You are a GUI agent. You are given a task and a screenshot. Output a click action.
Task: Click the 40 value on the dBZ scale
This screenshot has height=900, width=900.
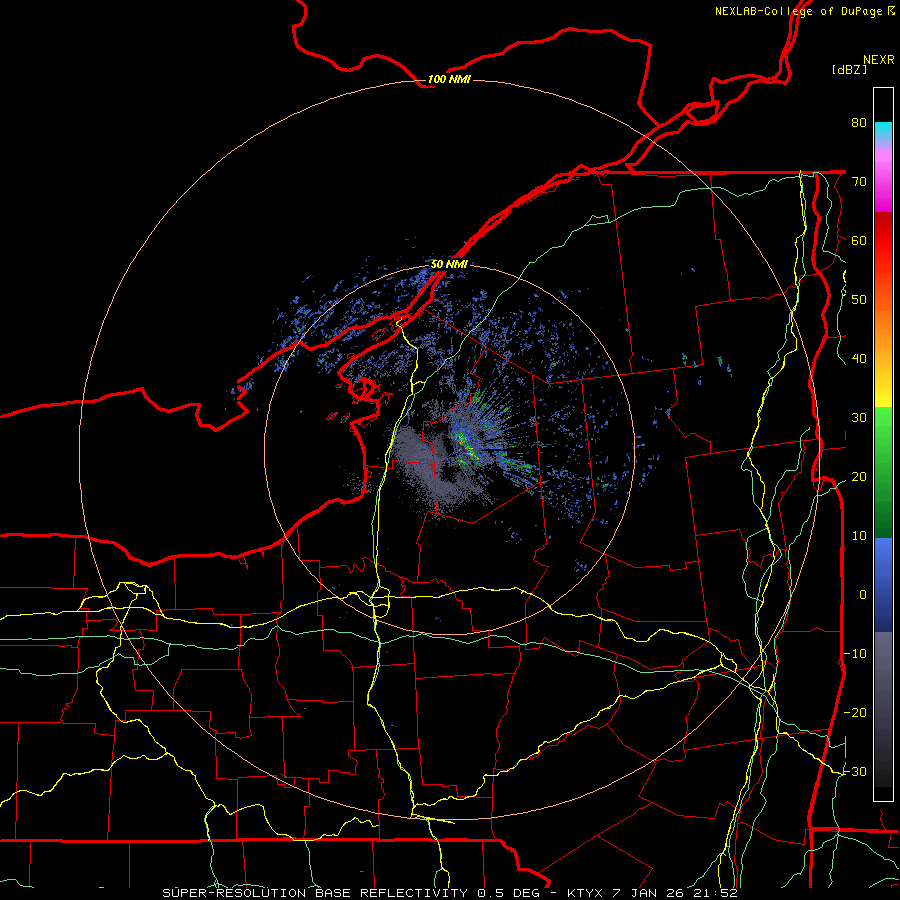point(859,359)
